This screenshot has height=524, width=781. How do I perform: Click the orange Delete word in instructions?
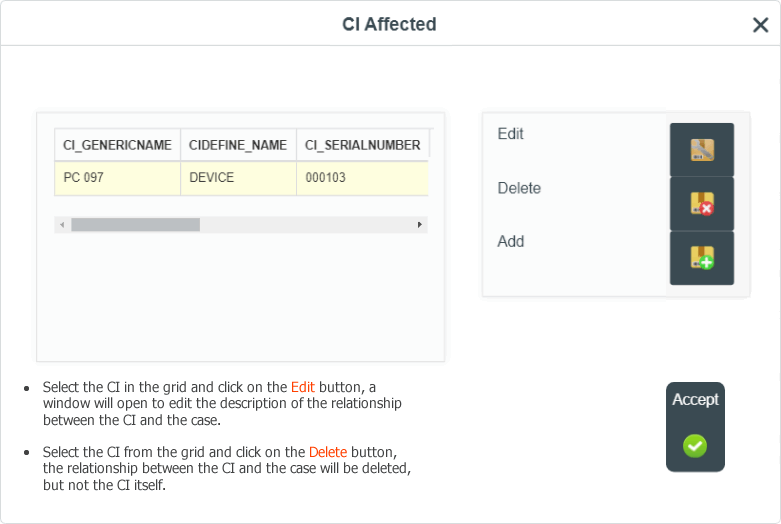coord(328,452)
